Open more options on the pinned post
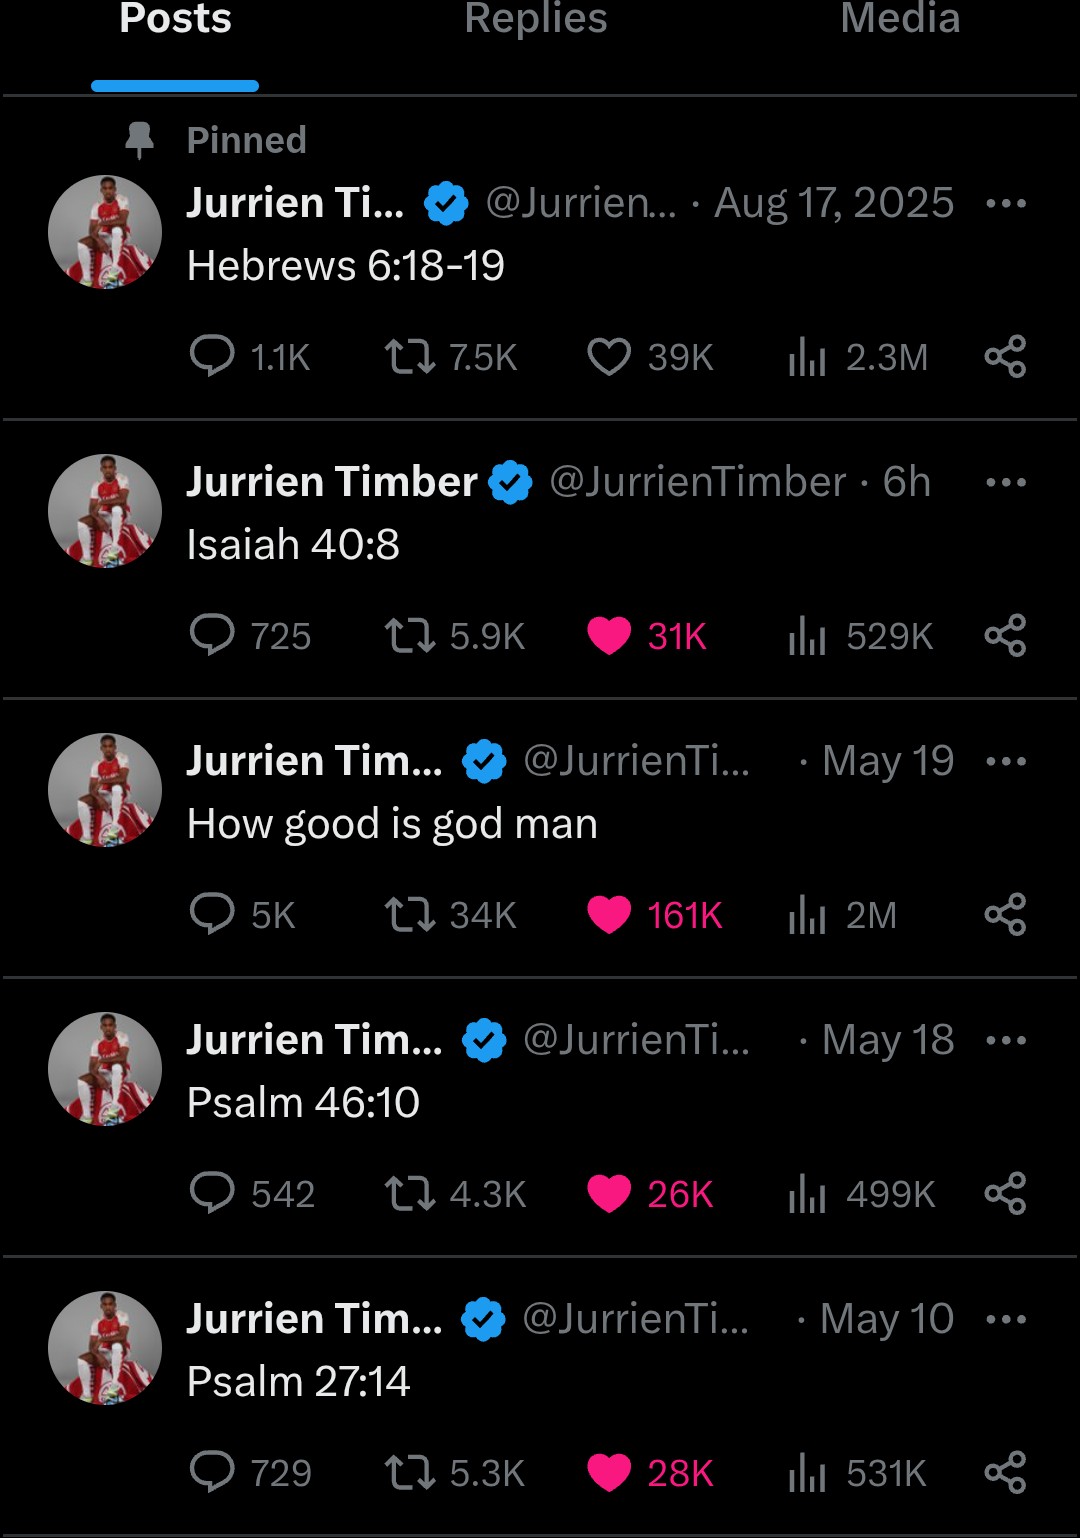Screen dimensions: 1080x1538 [1006, 203]
